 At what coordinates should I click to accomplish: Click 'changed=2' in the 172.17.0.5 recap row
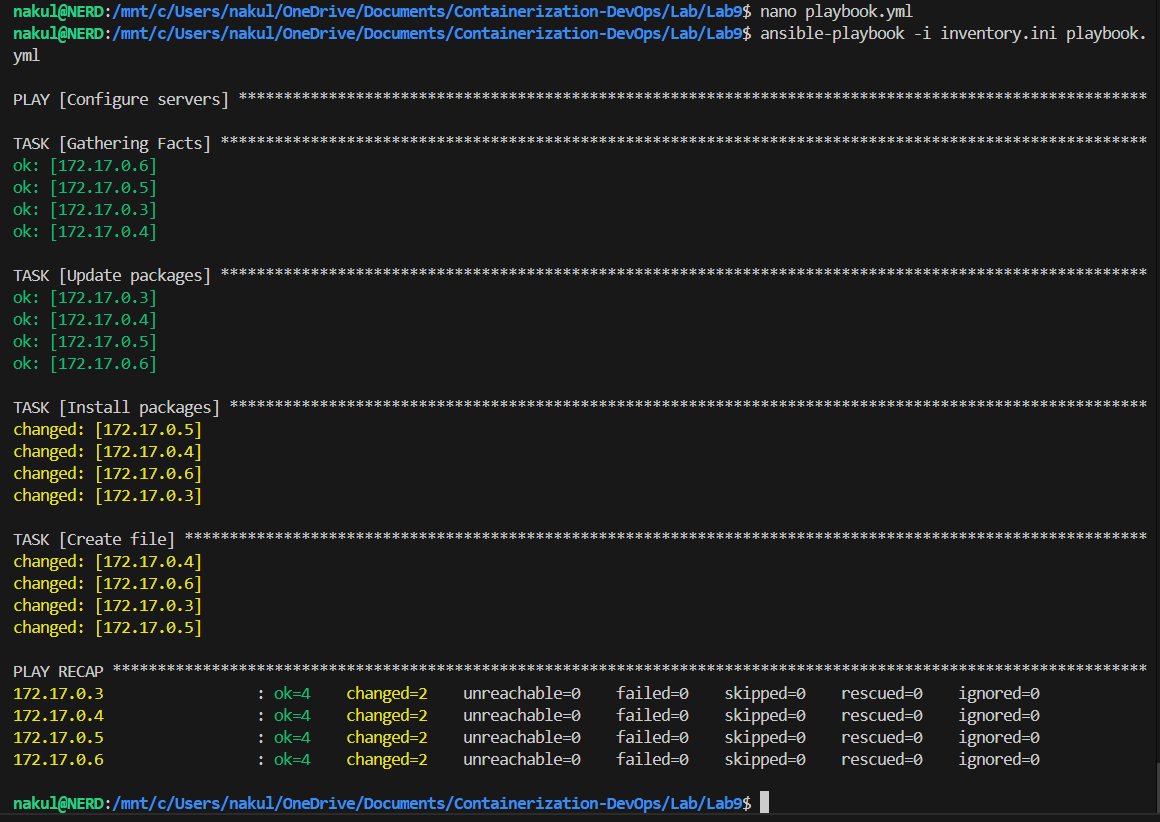click(387, 738)
